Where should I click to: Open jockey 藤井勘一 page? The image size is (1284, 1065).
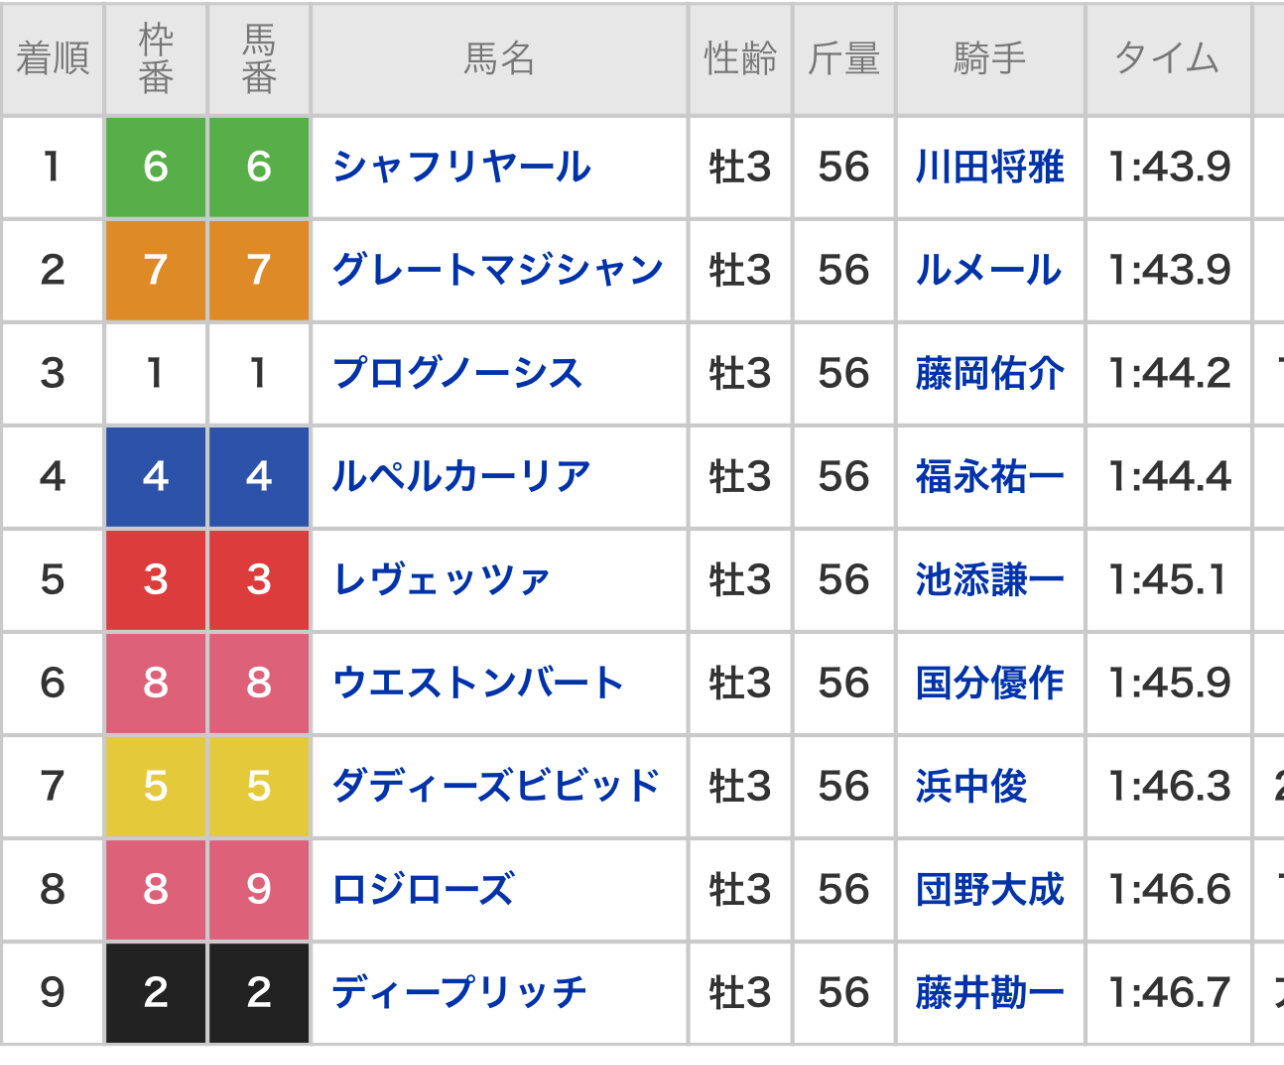989,992
